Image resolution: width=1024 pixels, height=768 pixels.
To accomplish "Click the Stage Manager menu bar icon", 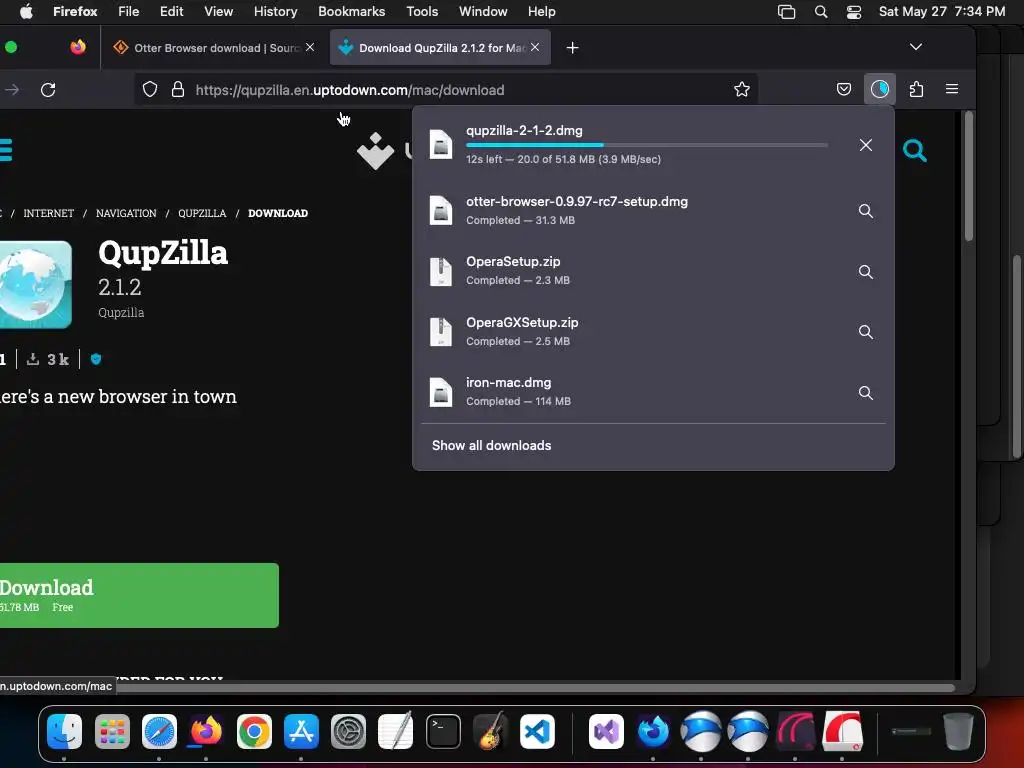I will pyautogui.click(x=786, y=12).
